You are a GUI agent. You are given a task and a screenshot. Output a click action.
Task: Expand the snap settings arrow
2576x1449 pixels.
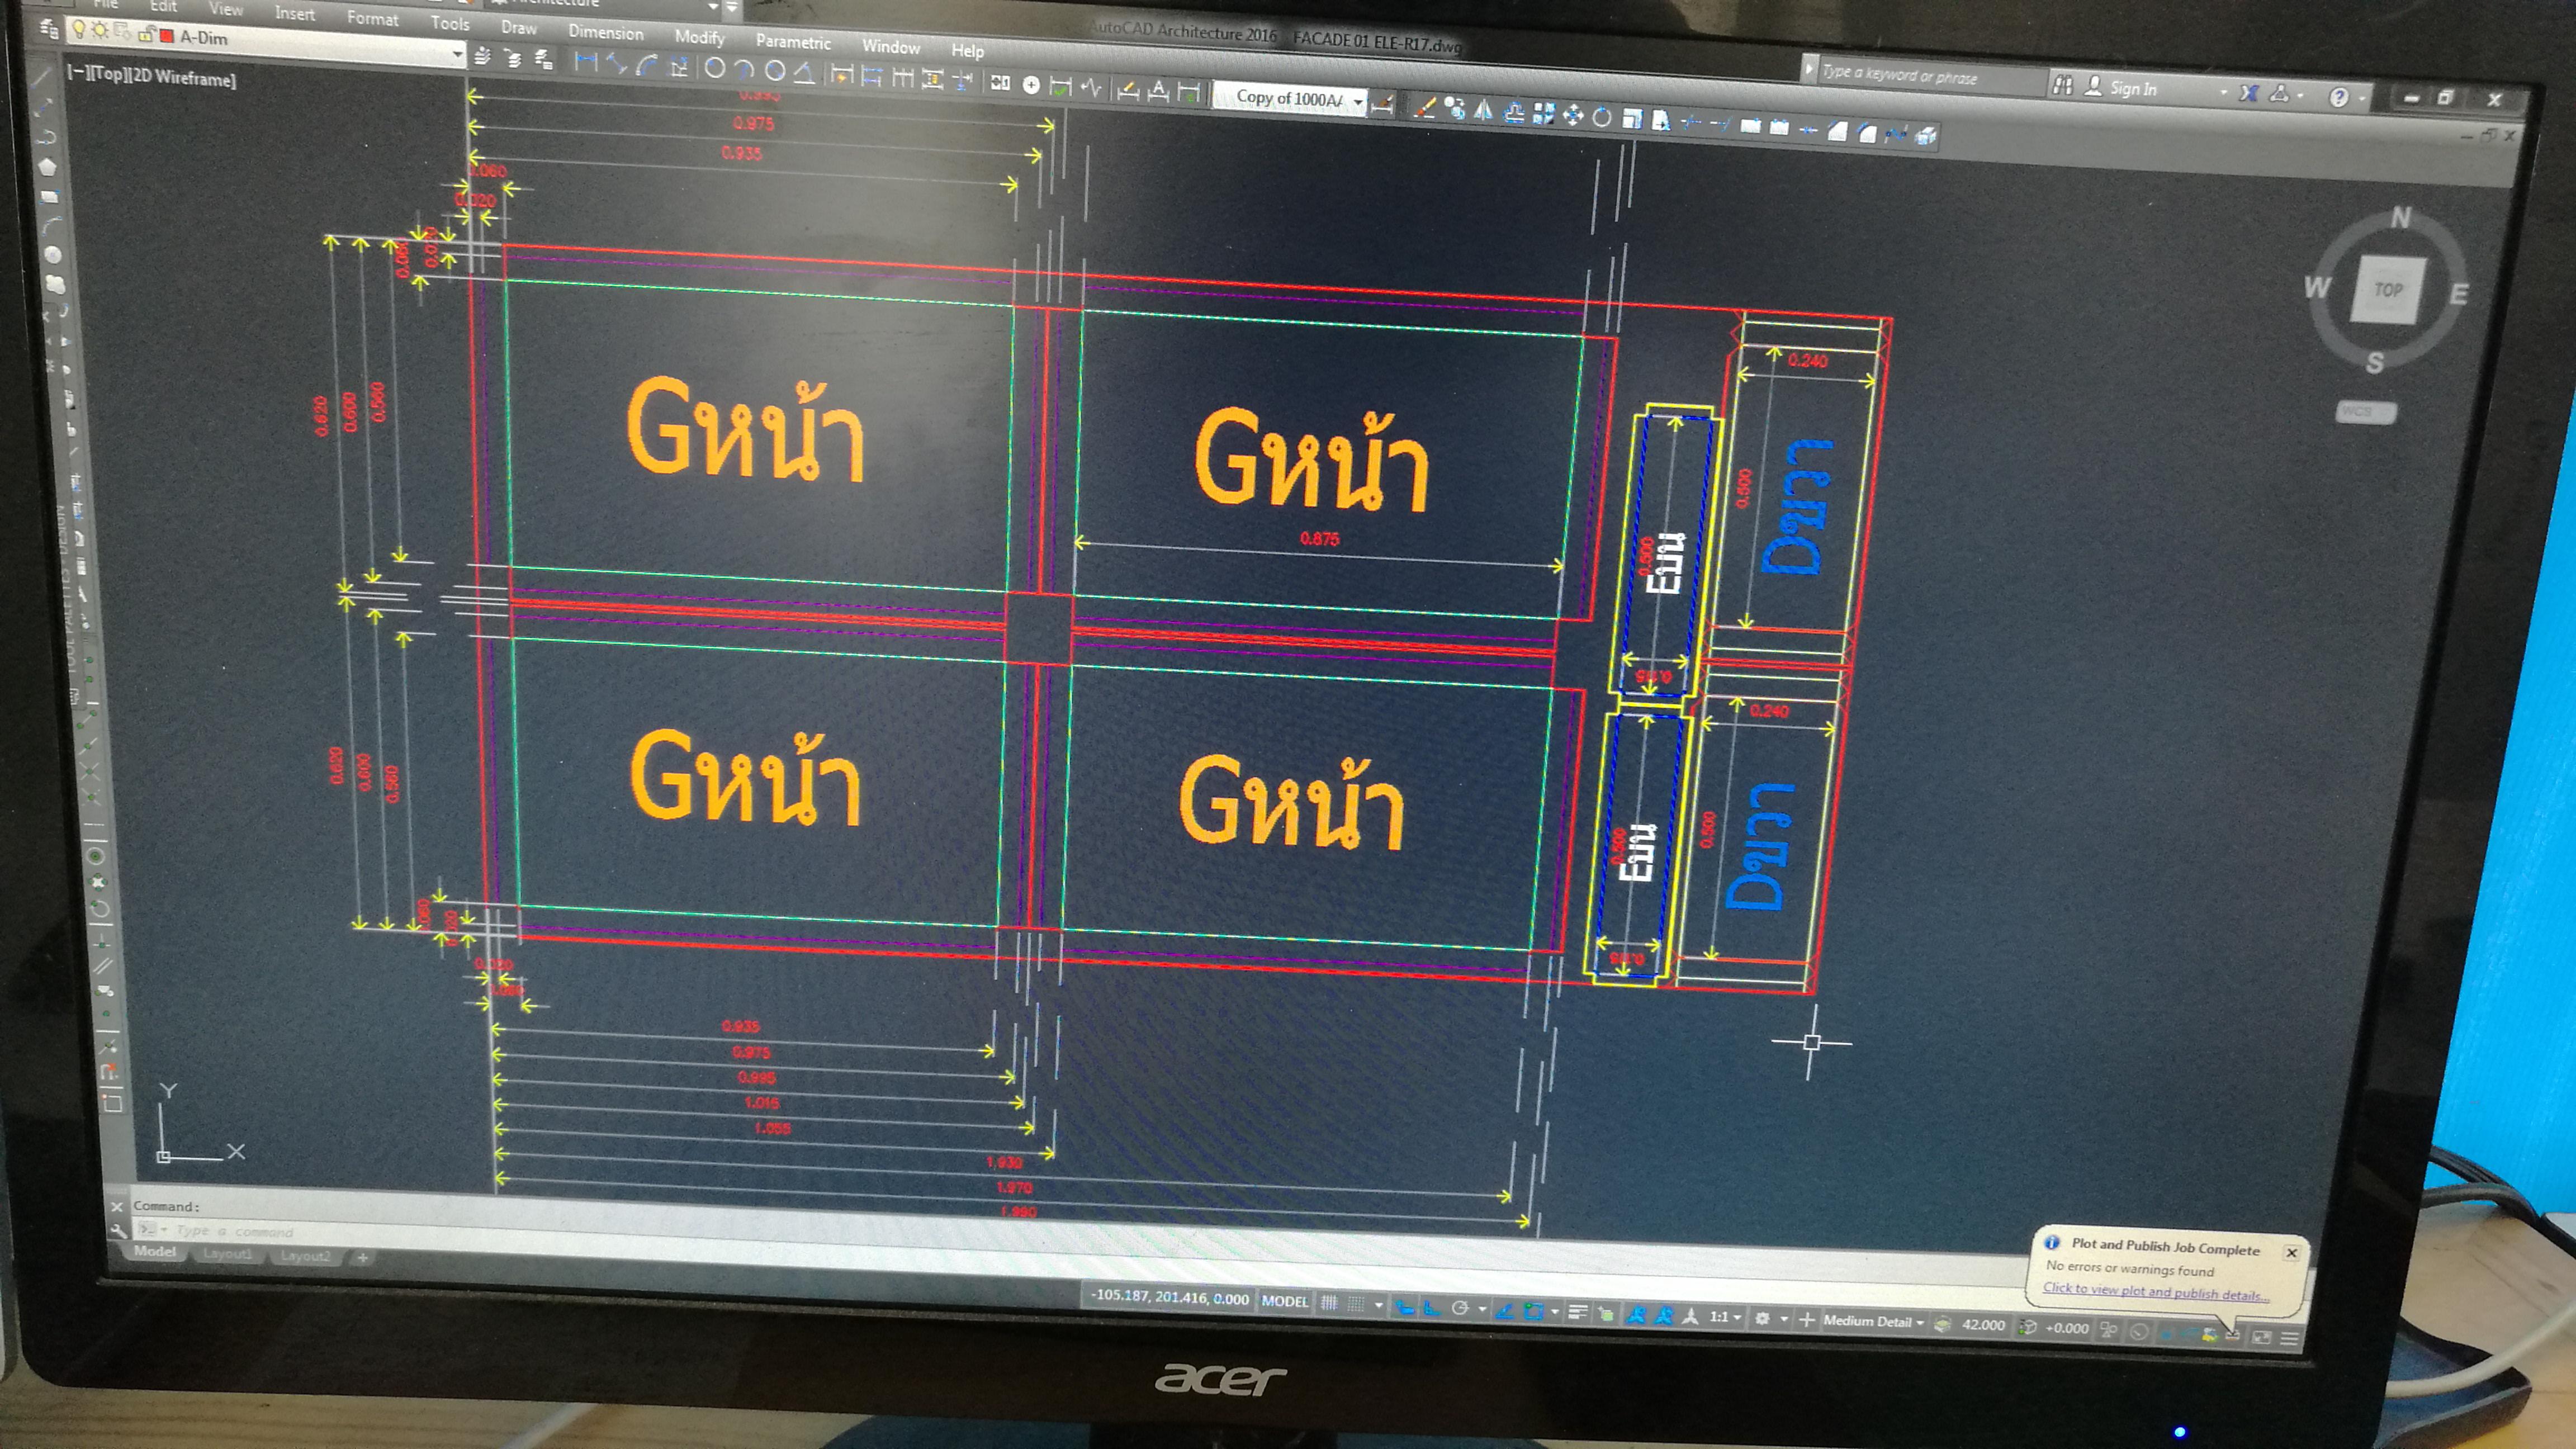click(1379, 1306)
